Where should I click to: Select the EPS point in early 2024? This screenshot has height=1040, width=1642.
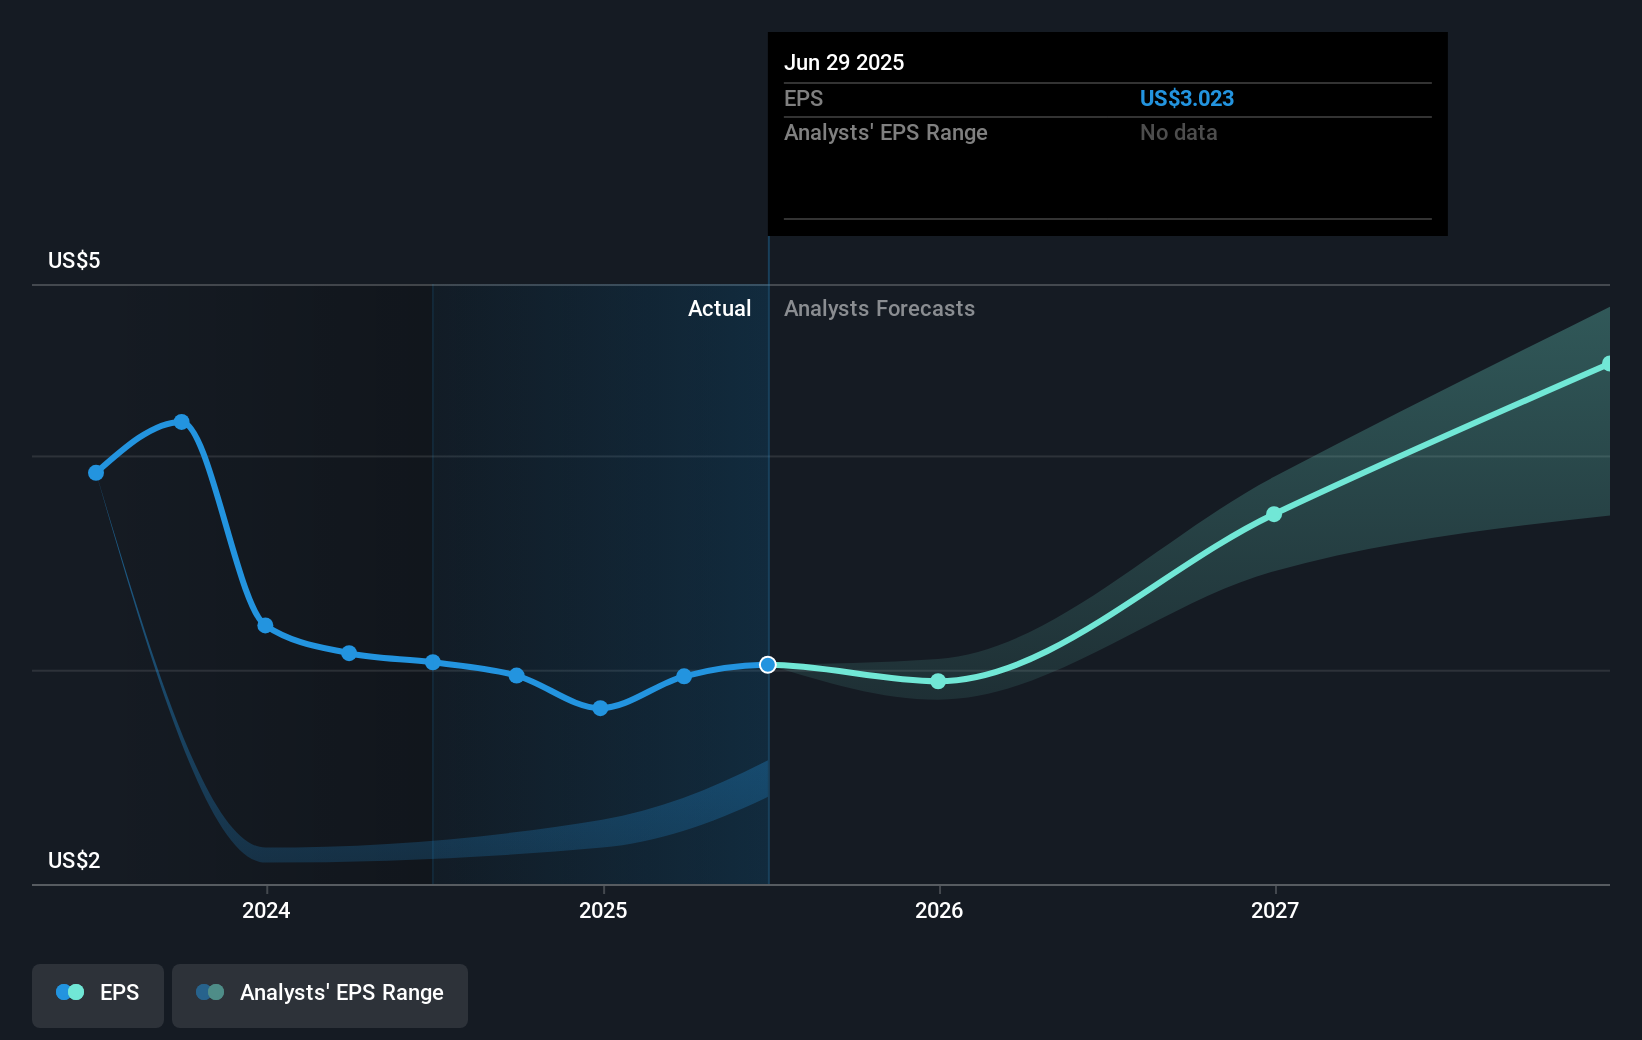[x=349, y=653]
